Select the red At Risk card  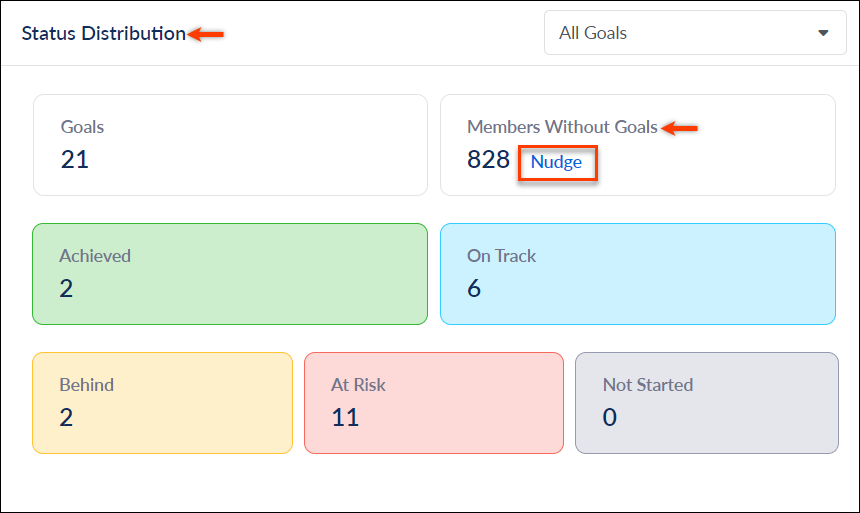pyautogui.click(x=434, y=403)
